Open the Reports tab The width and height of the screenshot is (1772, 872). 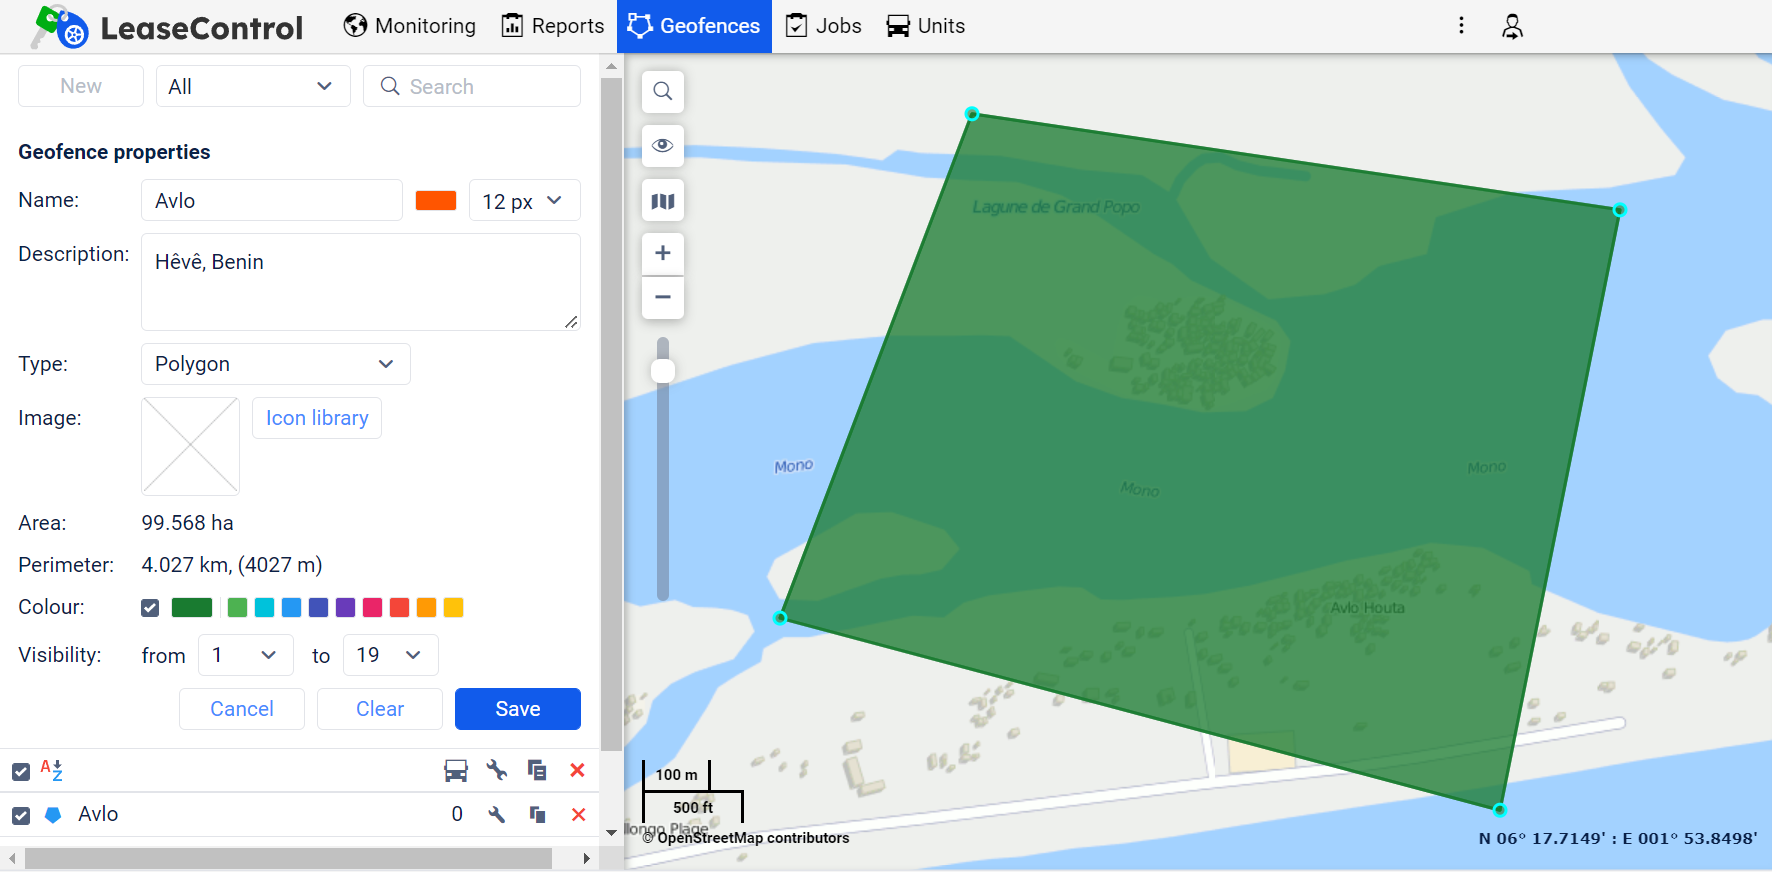[x=553, y=26]
